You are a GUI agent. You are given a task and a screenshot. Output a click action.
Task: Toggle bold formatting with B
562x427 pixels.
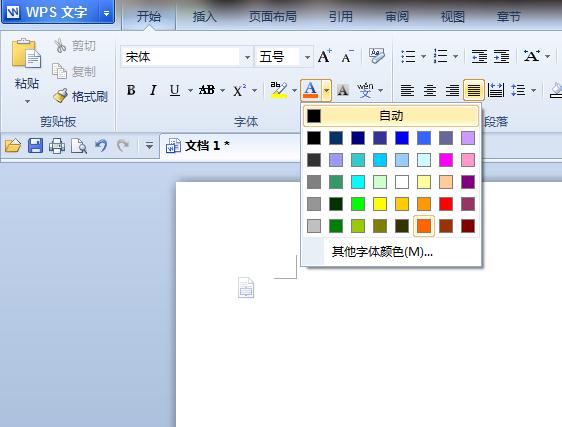(x=131, y=90)
